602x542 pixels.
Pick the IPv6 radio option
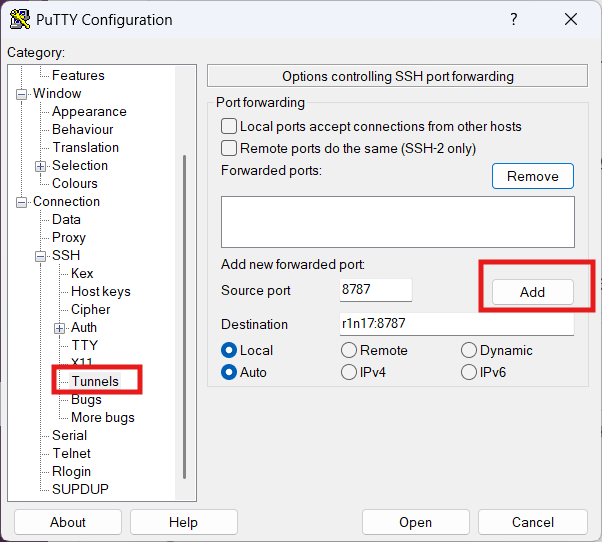469,372
